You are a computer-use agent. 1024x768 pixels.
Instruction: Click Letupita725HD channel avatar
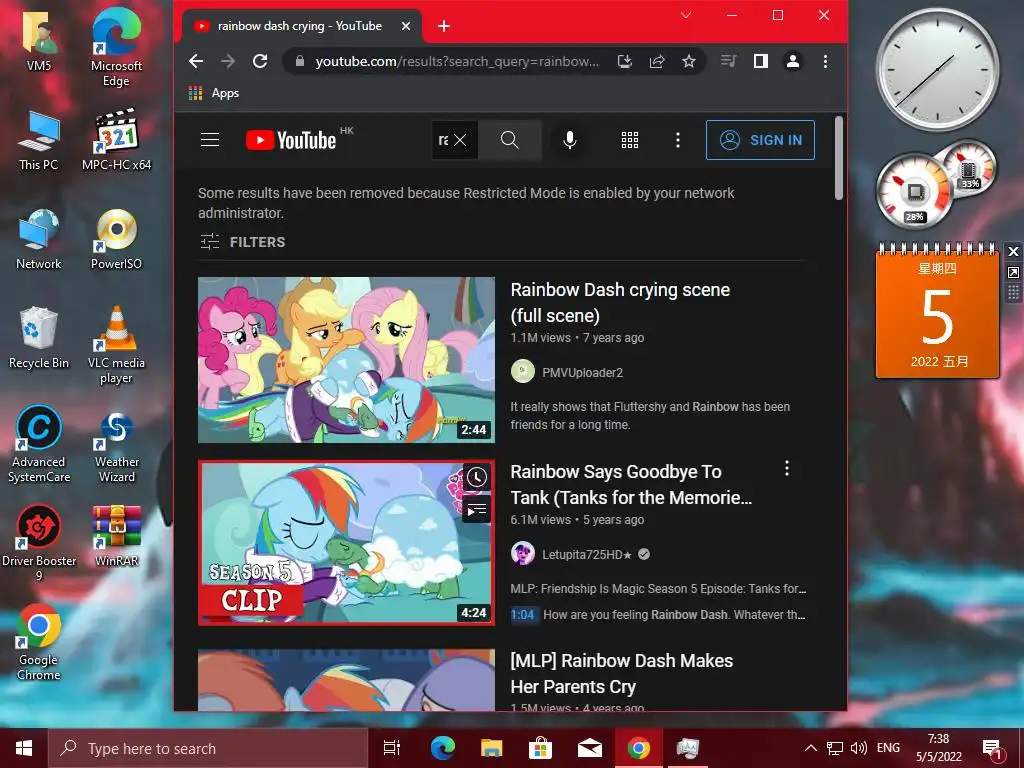tap(522, 554)
